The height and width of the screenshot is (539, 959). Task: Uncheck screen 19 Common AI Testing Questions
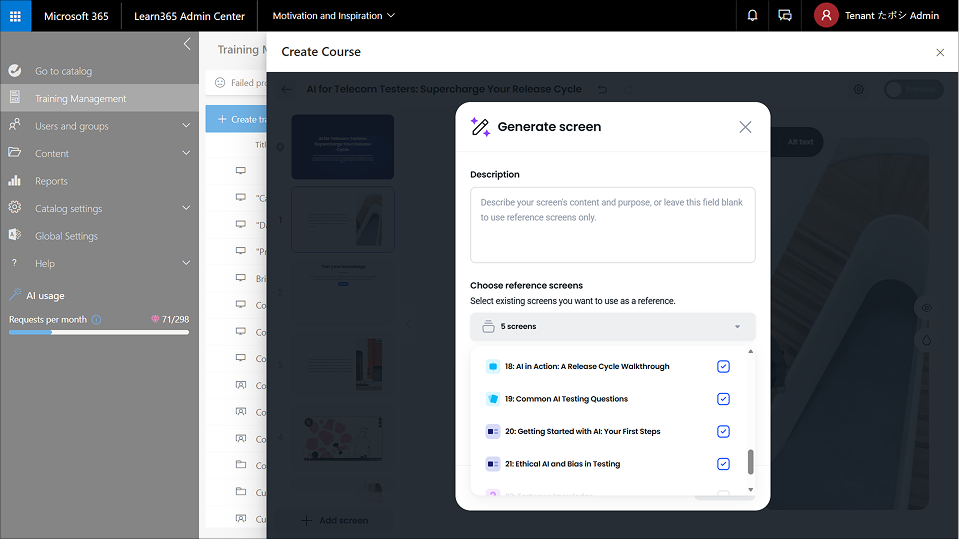[723, 399]
